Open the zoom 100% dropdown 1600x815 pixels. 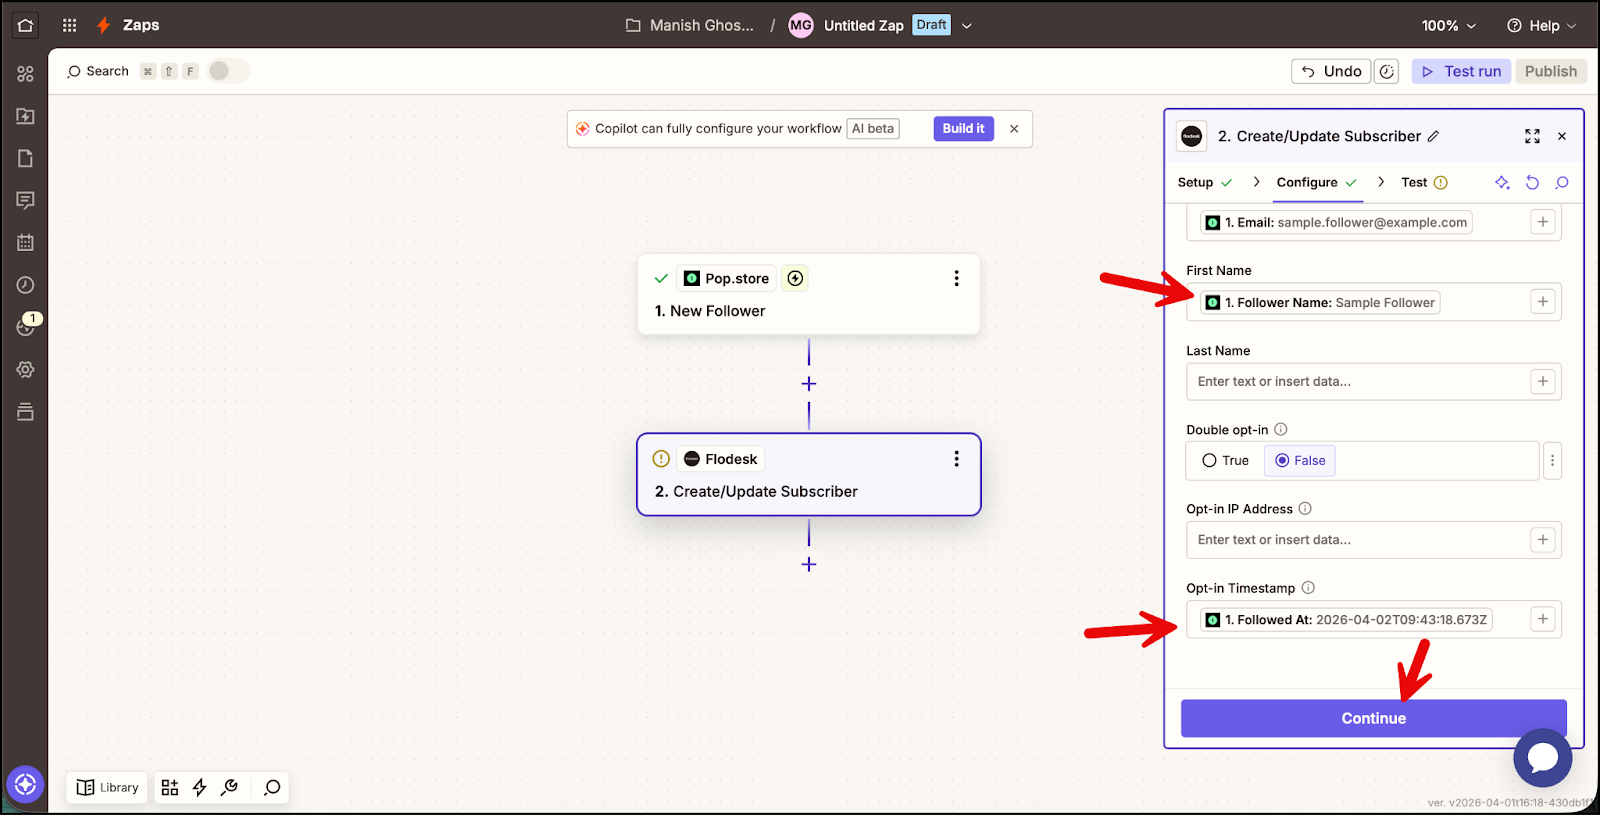(1448, 25)
